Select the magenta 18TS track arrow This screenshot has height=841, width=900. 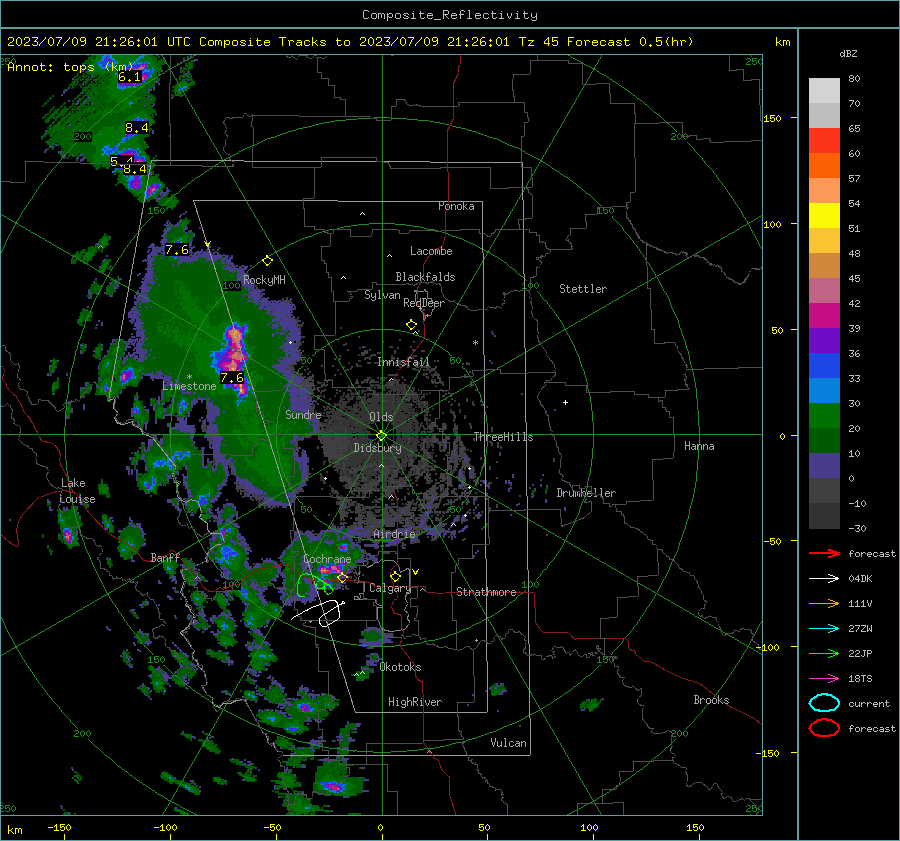[x=824, y=679]
